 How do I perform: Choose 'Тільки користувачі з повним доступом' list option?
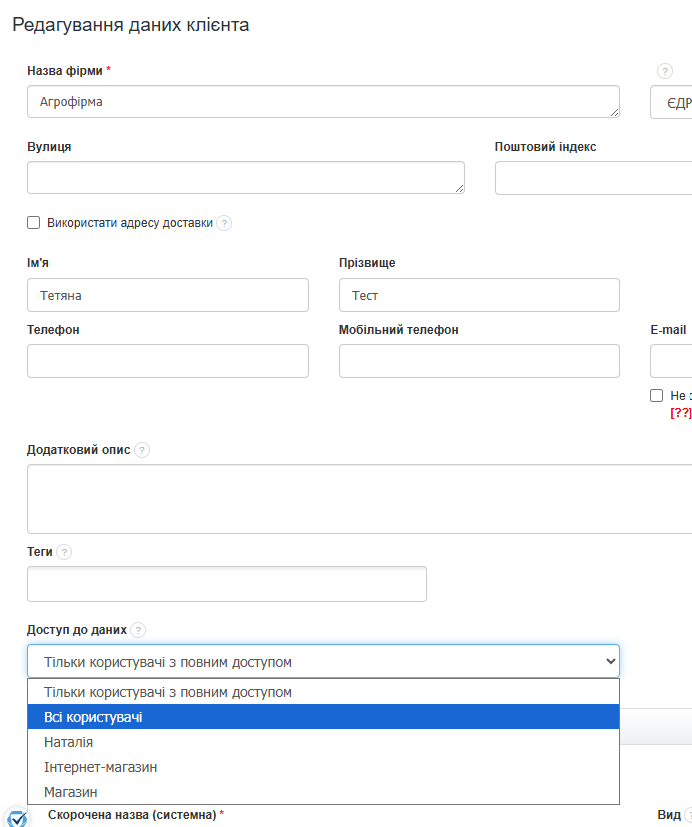(323, 692)
